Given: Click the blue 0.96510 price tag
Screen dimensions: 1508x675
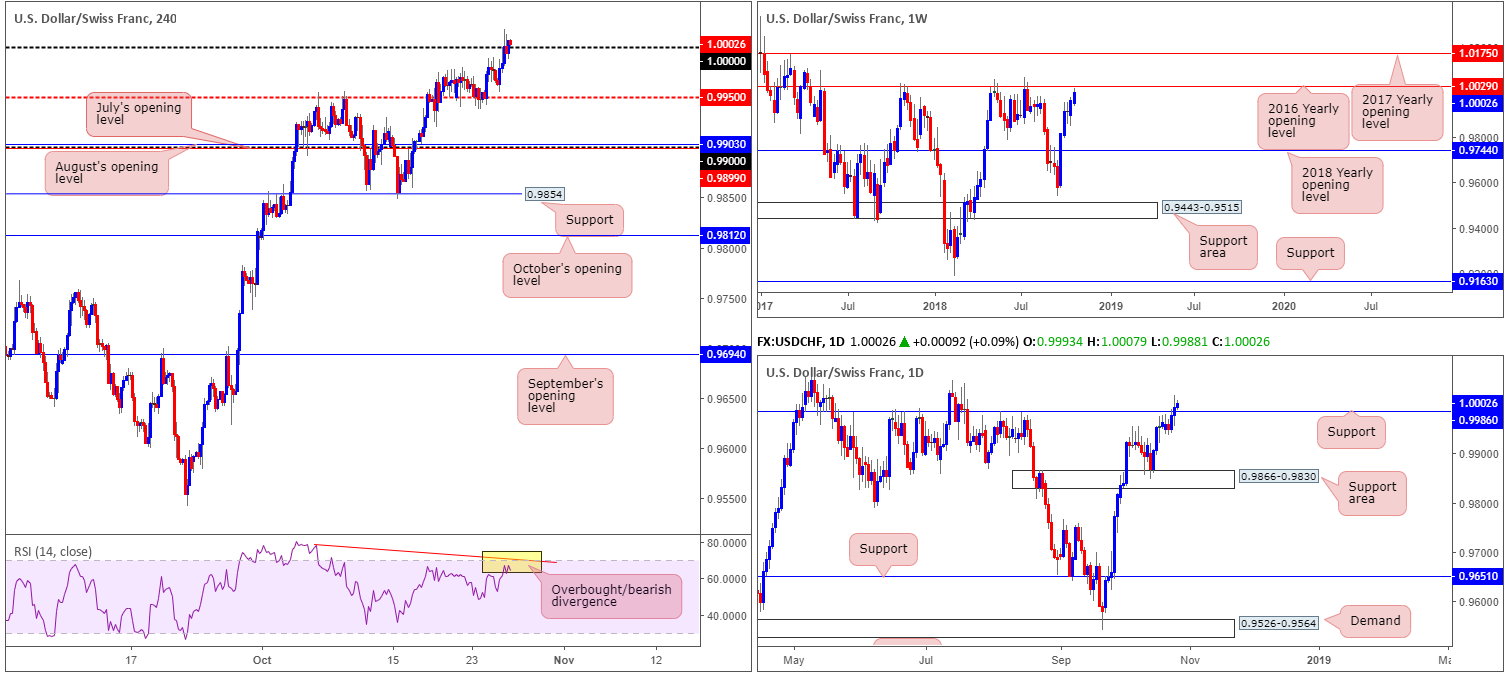Looking at the screenshot, I should [x=1479, y=576].
